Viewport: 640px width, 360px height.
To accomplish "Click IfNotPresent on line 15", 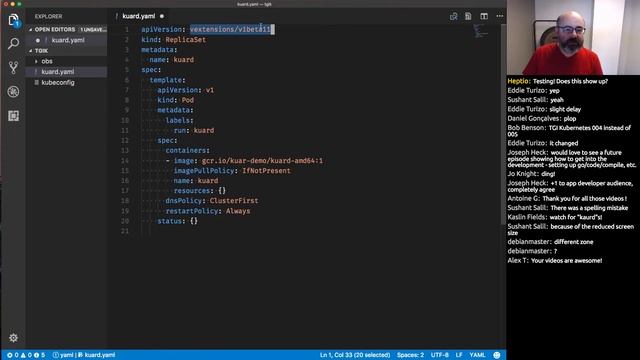I will coord(267,171).
